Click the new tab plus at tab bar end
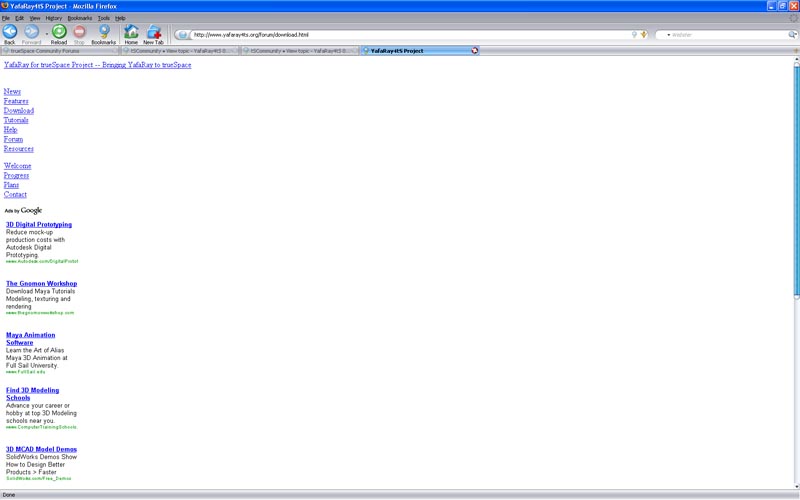The height and width of the screenshot is (500, 800). pos(796,51)
